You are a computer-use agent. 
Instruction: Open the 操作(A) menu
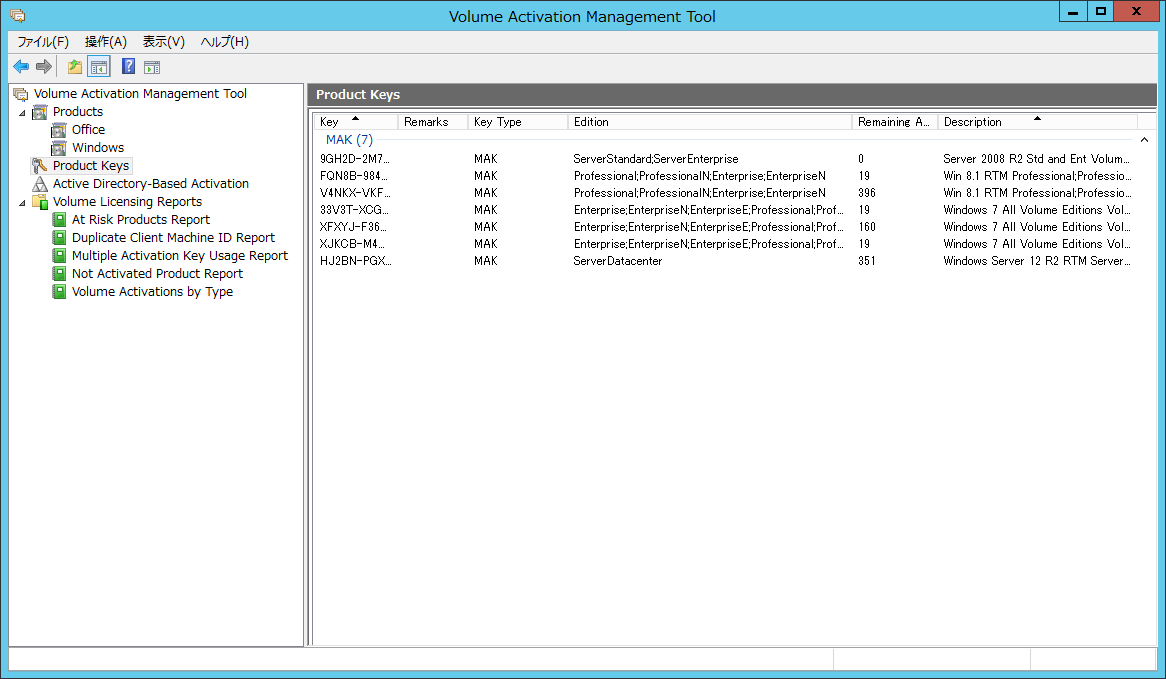point(106,42)
